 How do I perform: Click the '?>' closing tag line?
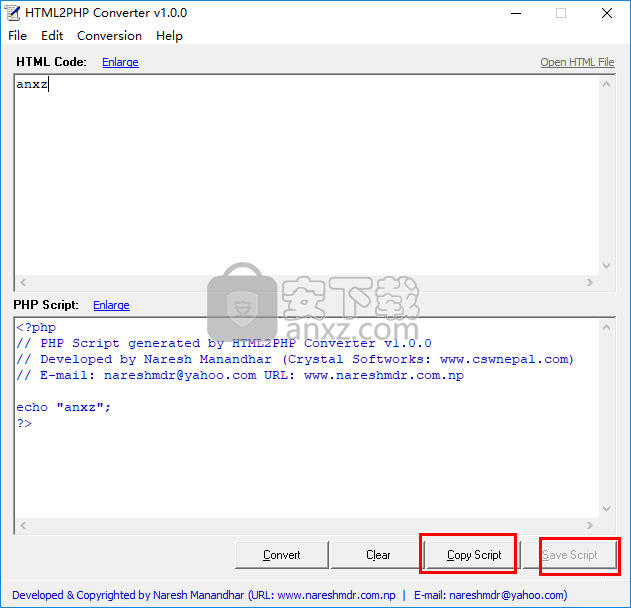coord(24,423)
